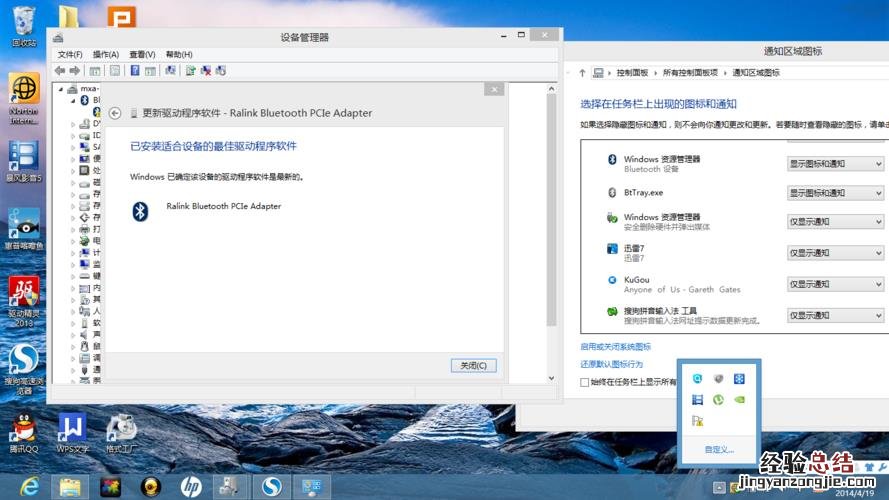Click the grey shield icon in tray popup

click(718, 379)
